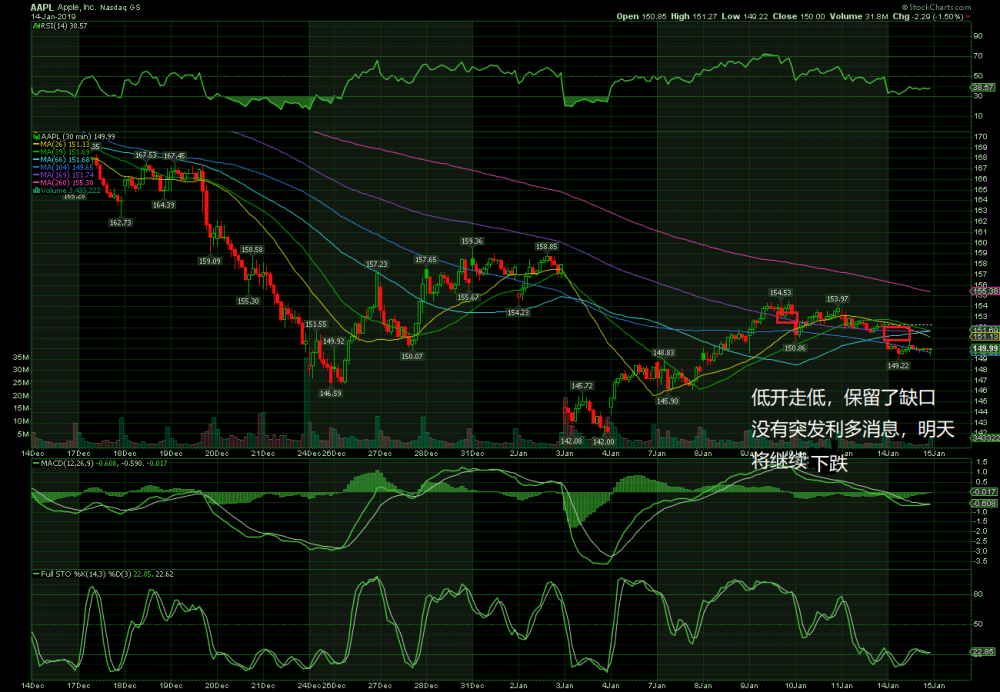Click the 'Nasdaq GS' exchange label
The width and height of the screenshot is (1000, 692).
119,7
